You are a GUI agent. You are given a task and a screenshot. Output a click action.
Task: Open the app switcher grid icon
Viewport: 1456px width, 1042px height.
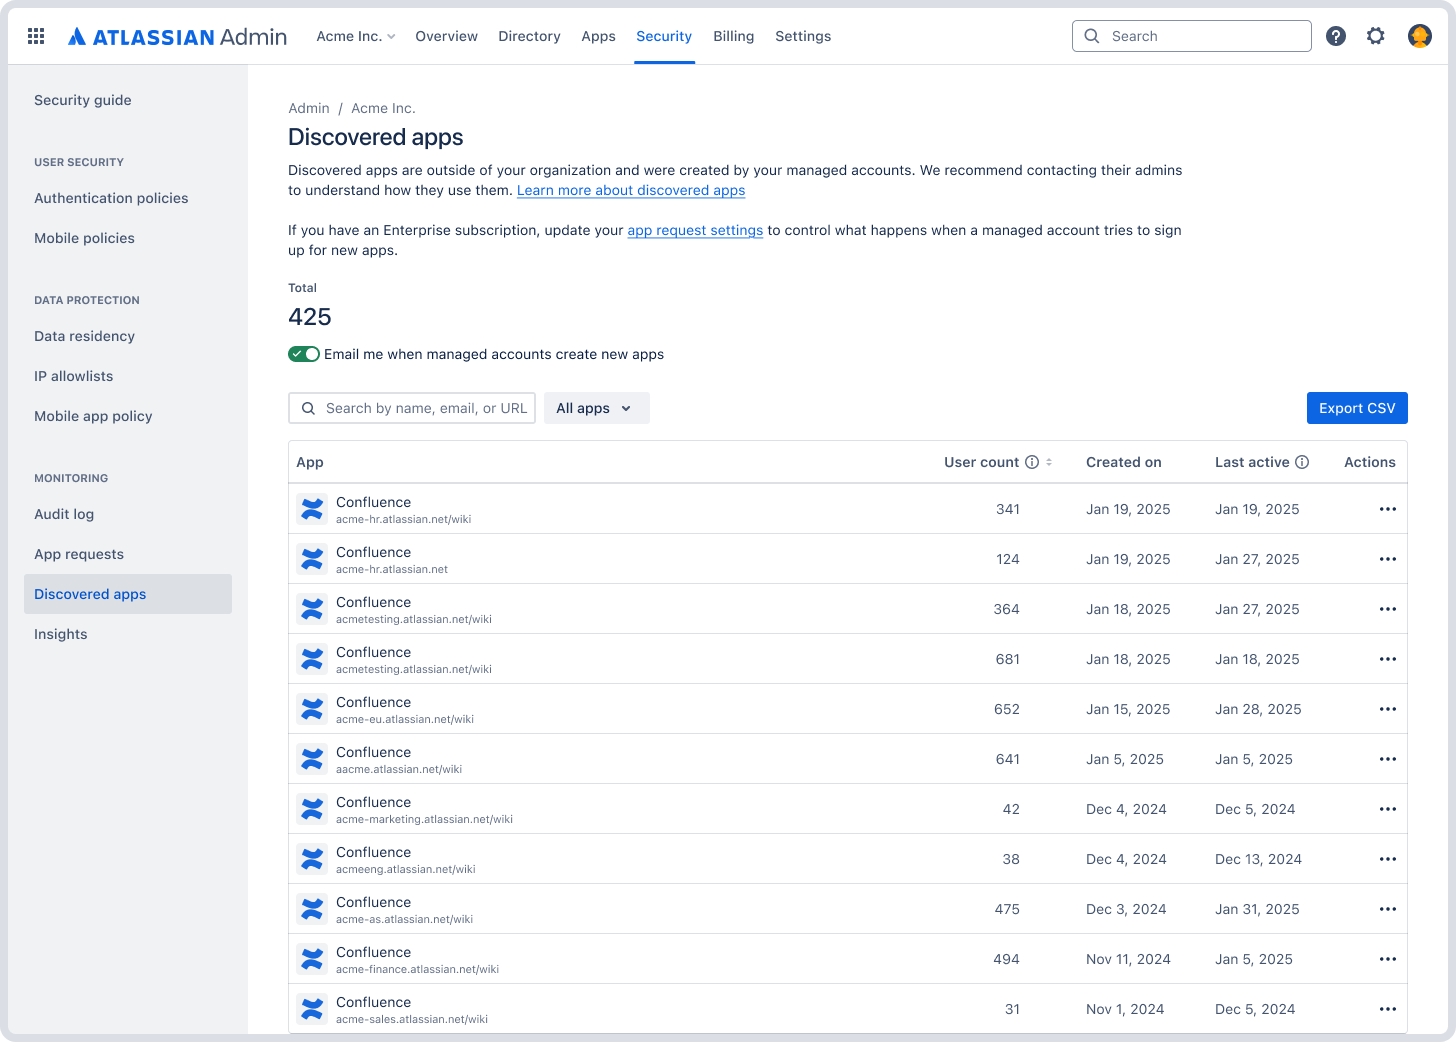click(36, 36)
